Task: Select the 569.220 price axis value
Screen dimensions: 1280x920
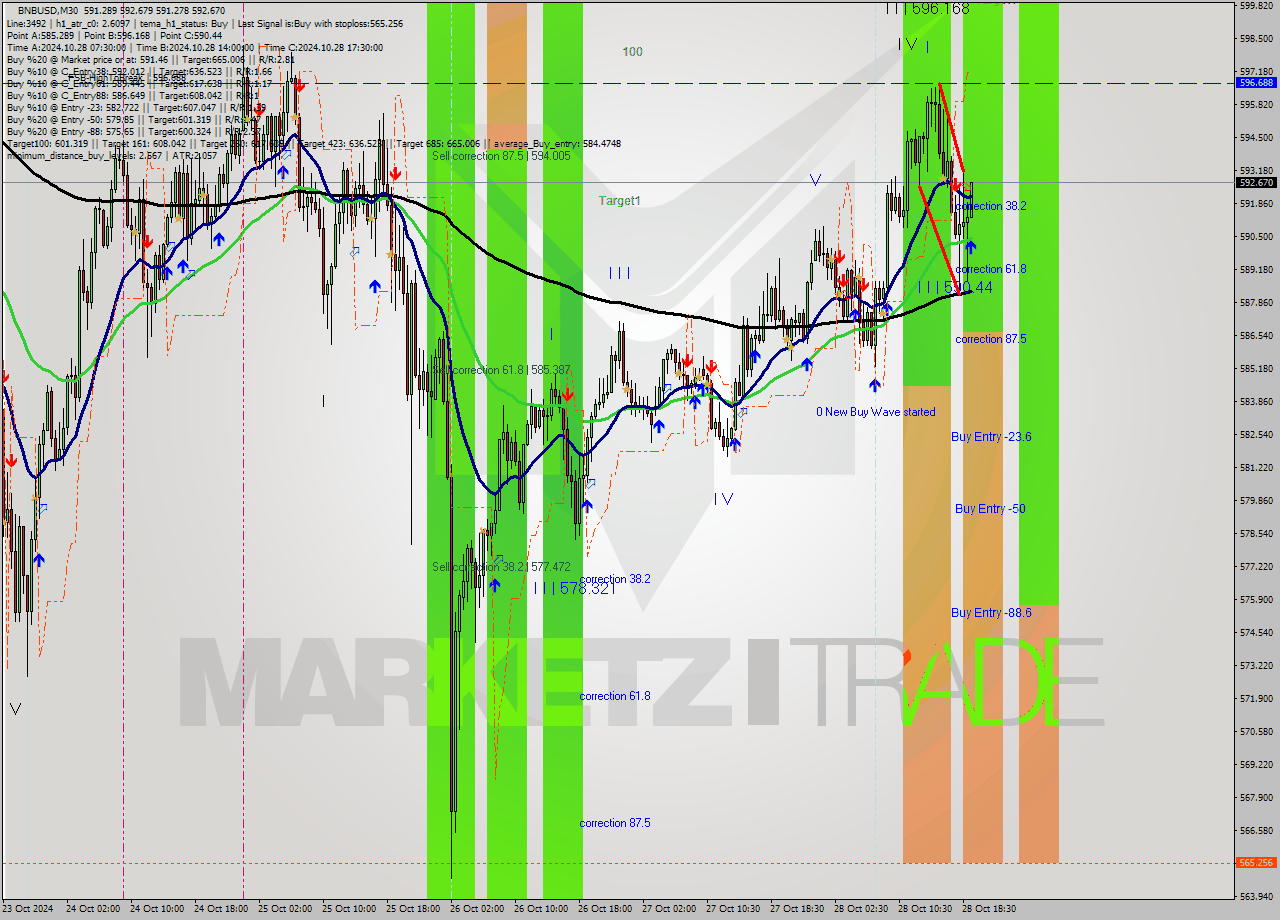Action: point(1256,764)
